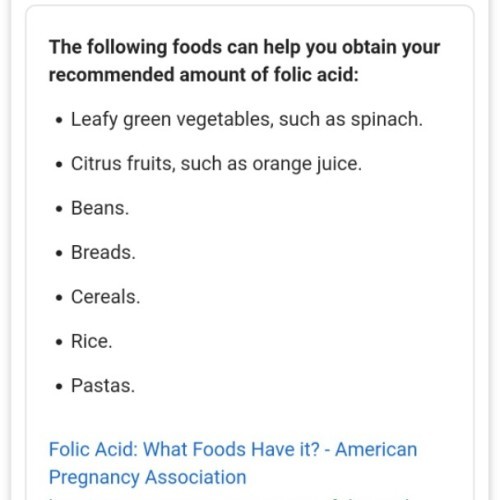The width and height of the screenshot is (500, 500).
Task: Click the Breads list entry
Action: point(103,252)
